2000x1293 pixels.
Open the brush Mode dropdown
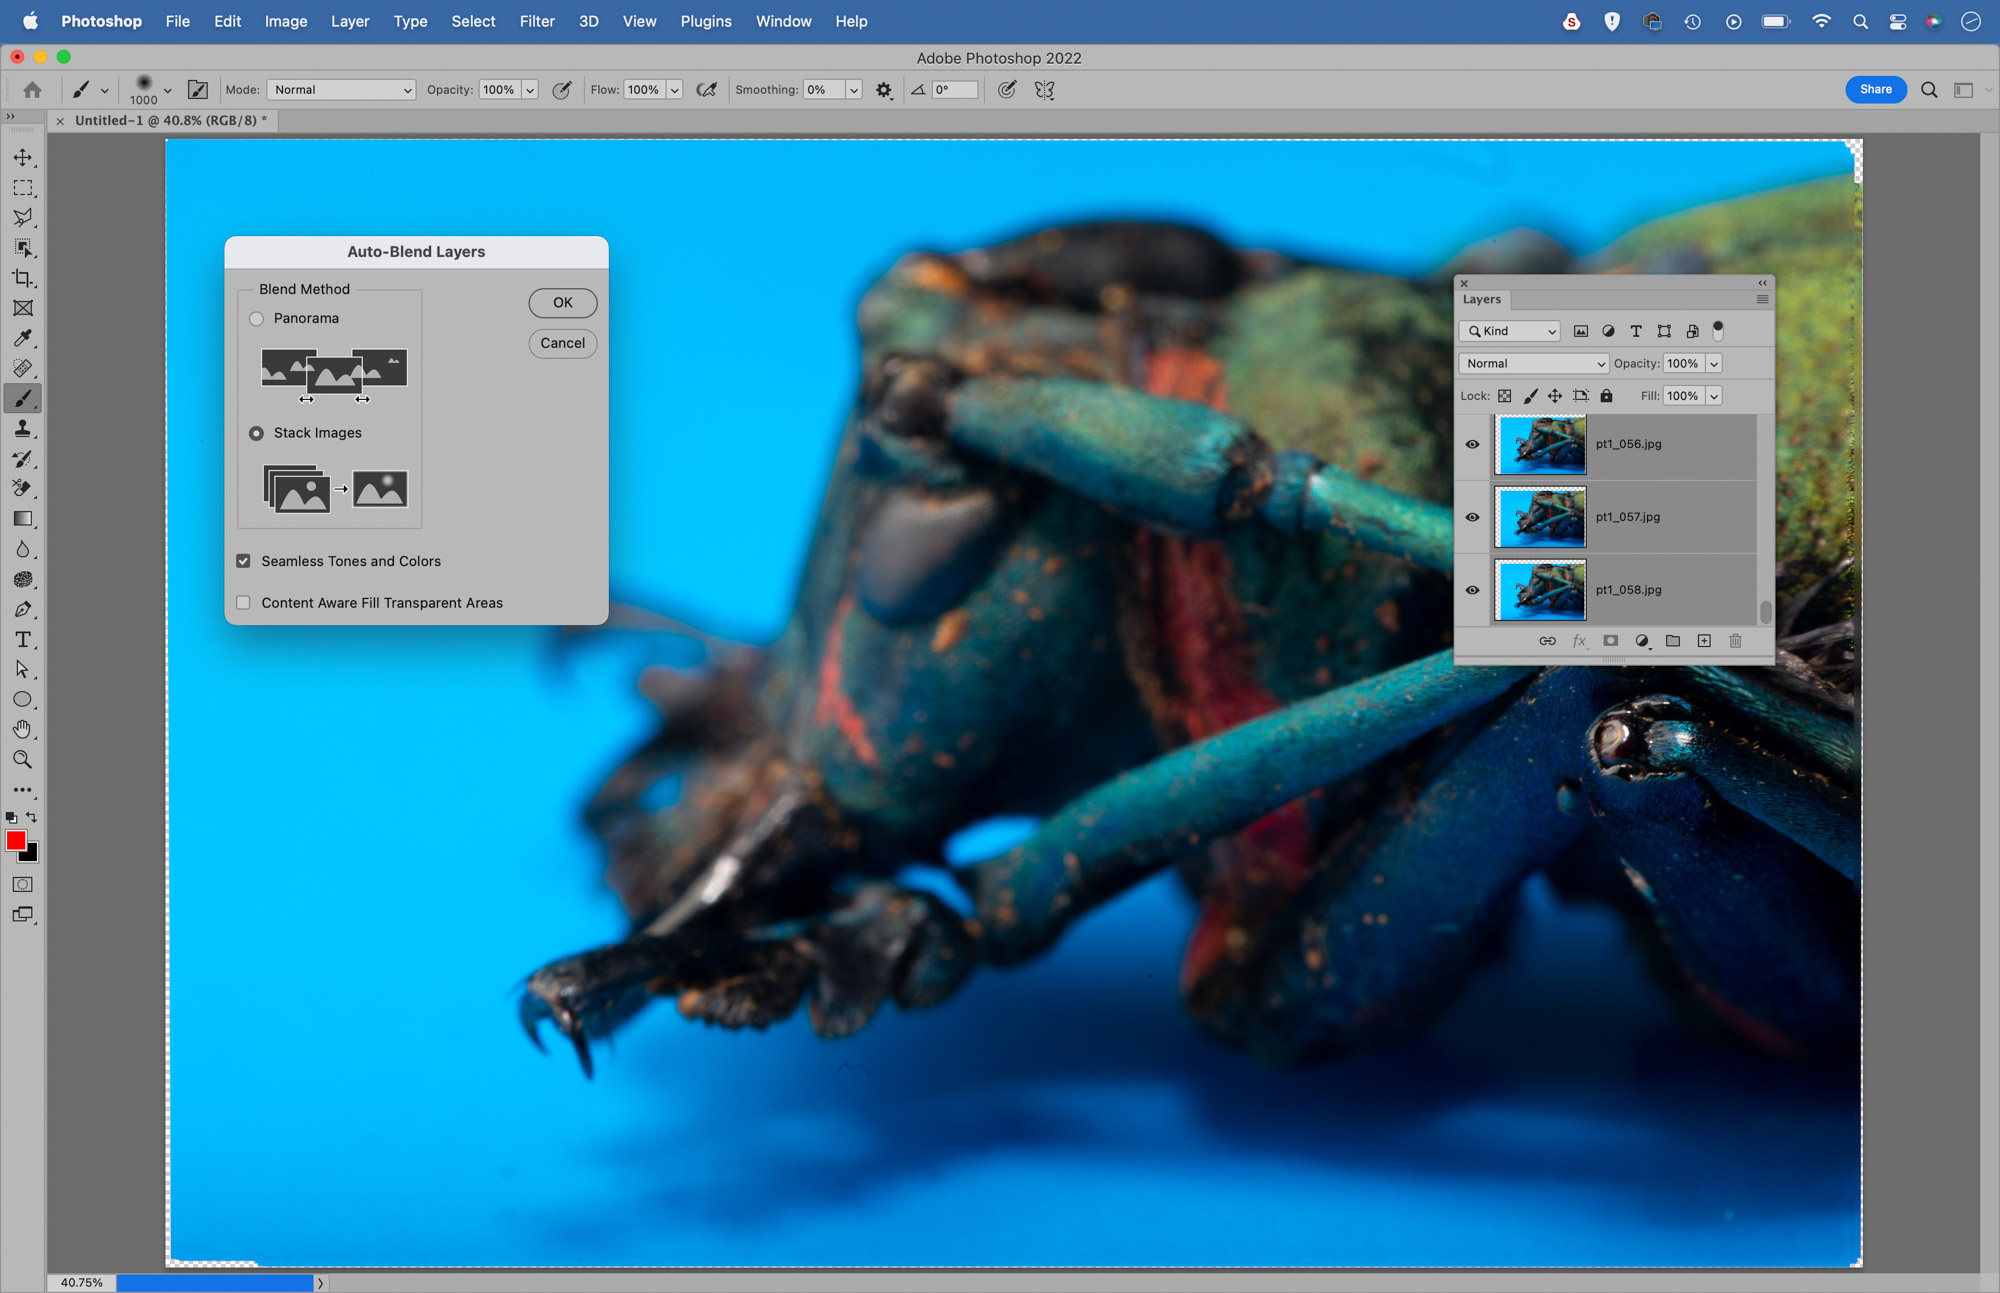(x=341, y=90)
